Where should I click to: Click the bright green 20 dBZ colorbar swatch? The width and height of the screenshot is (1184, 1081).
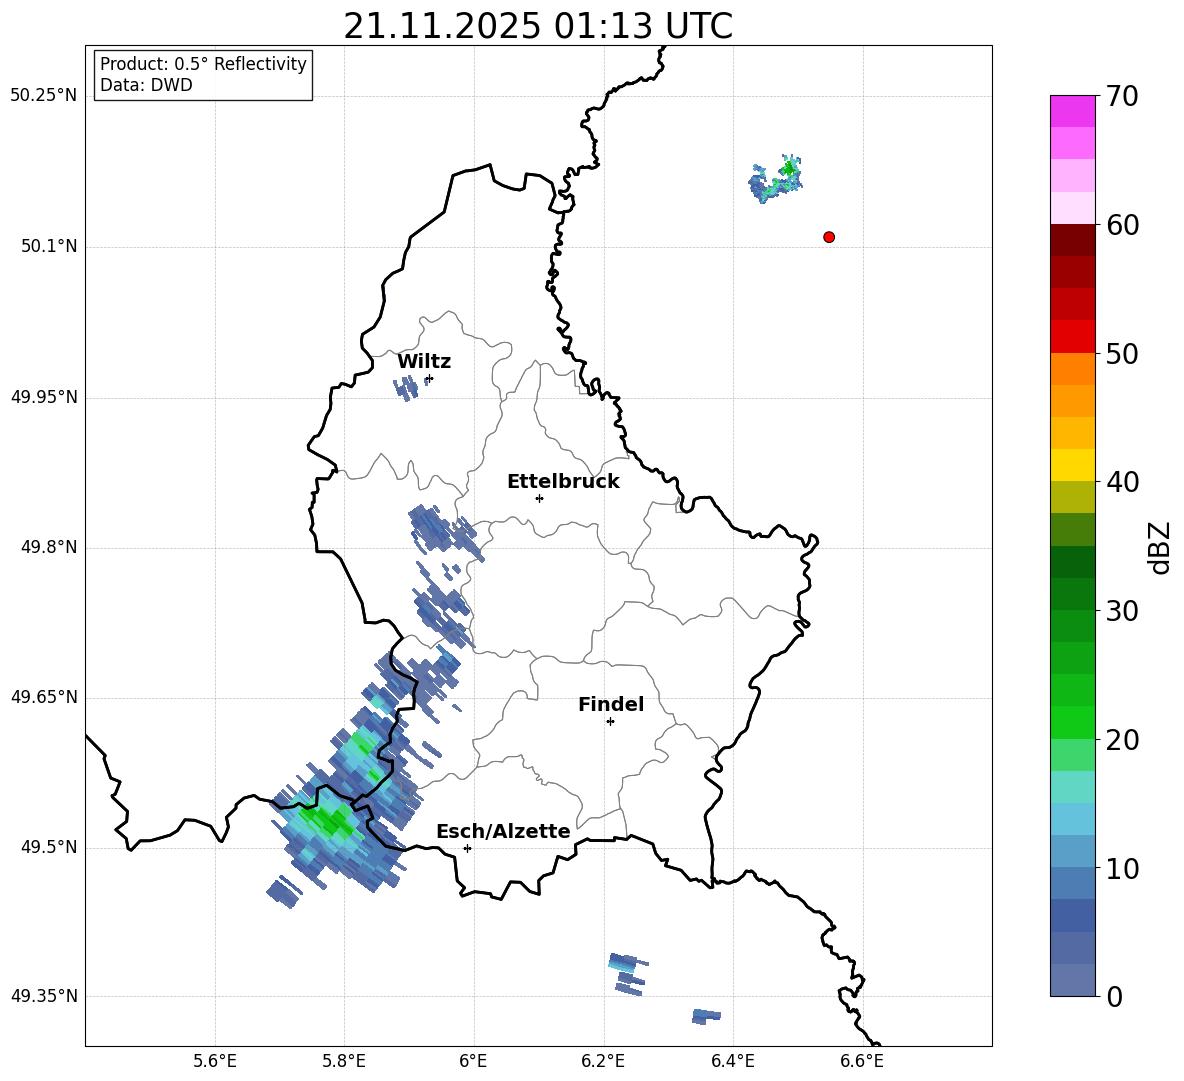point(1072,722)
